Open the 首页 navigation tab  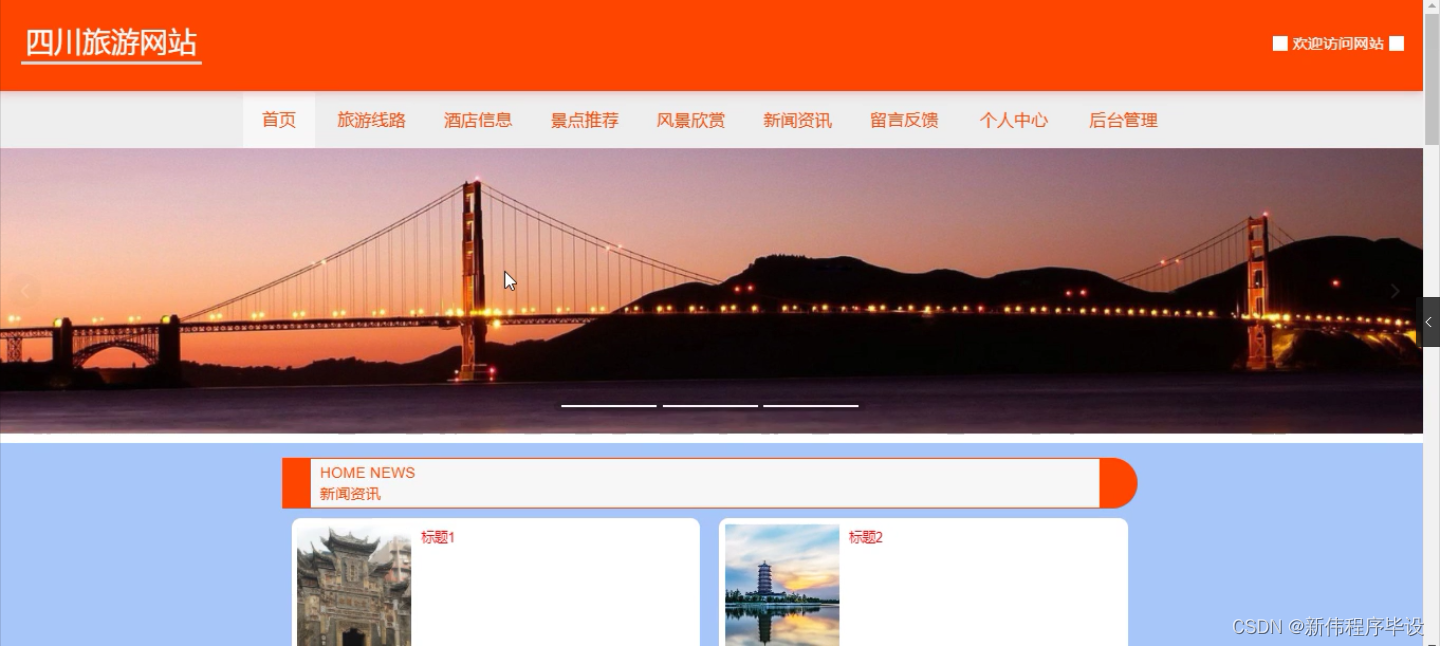click(279, 120)
